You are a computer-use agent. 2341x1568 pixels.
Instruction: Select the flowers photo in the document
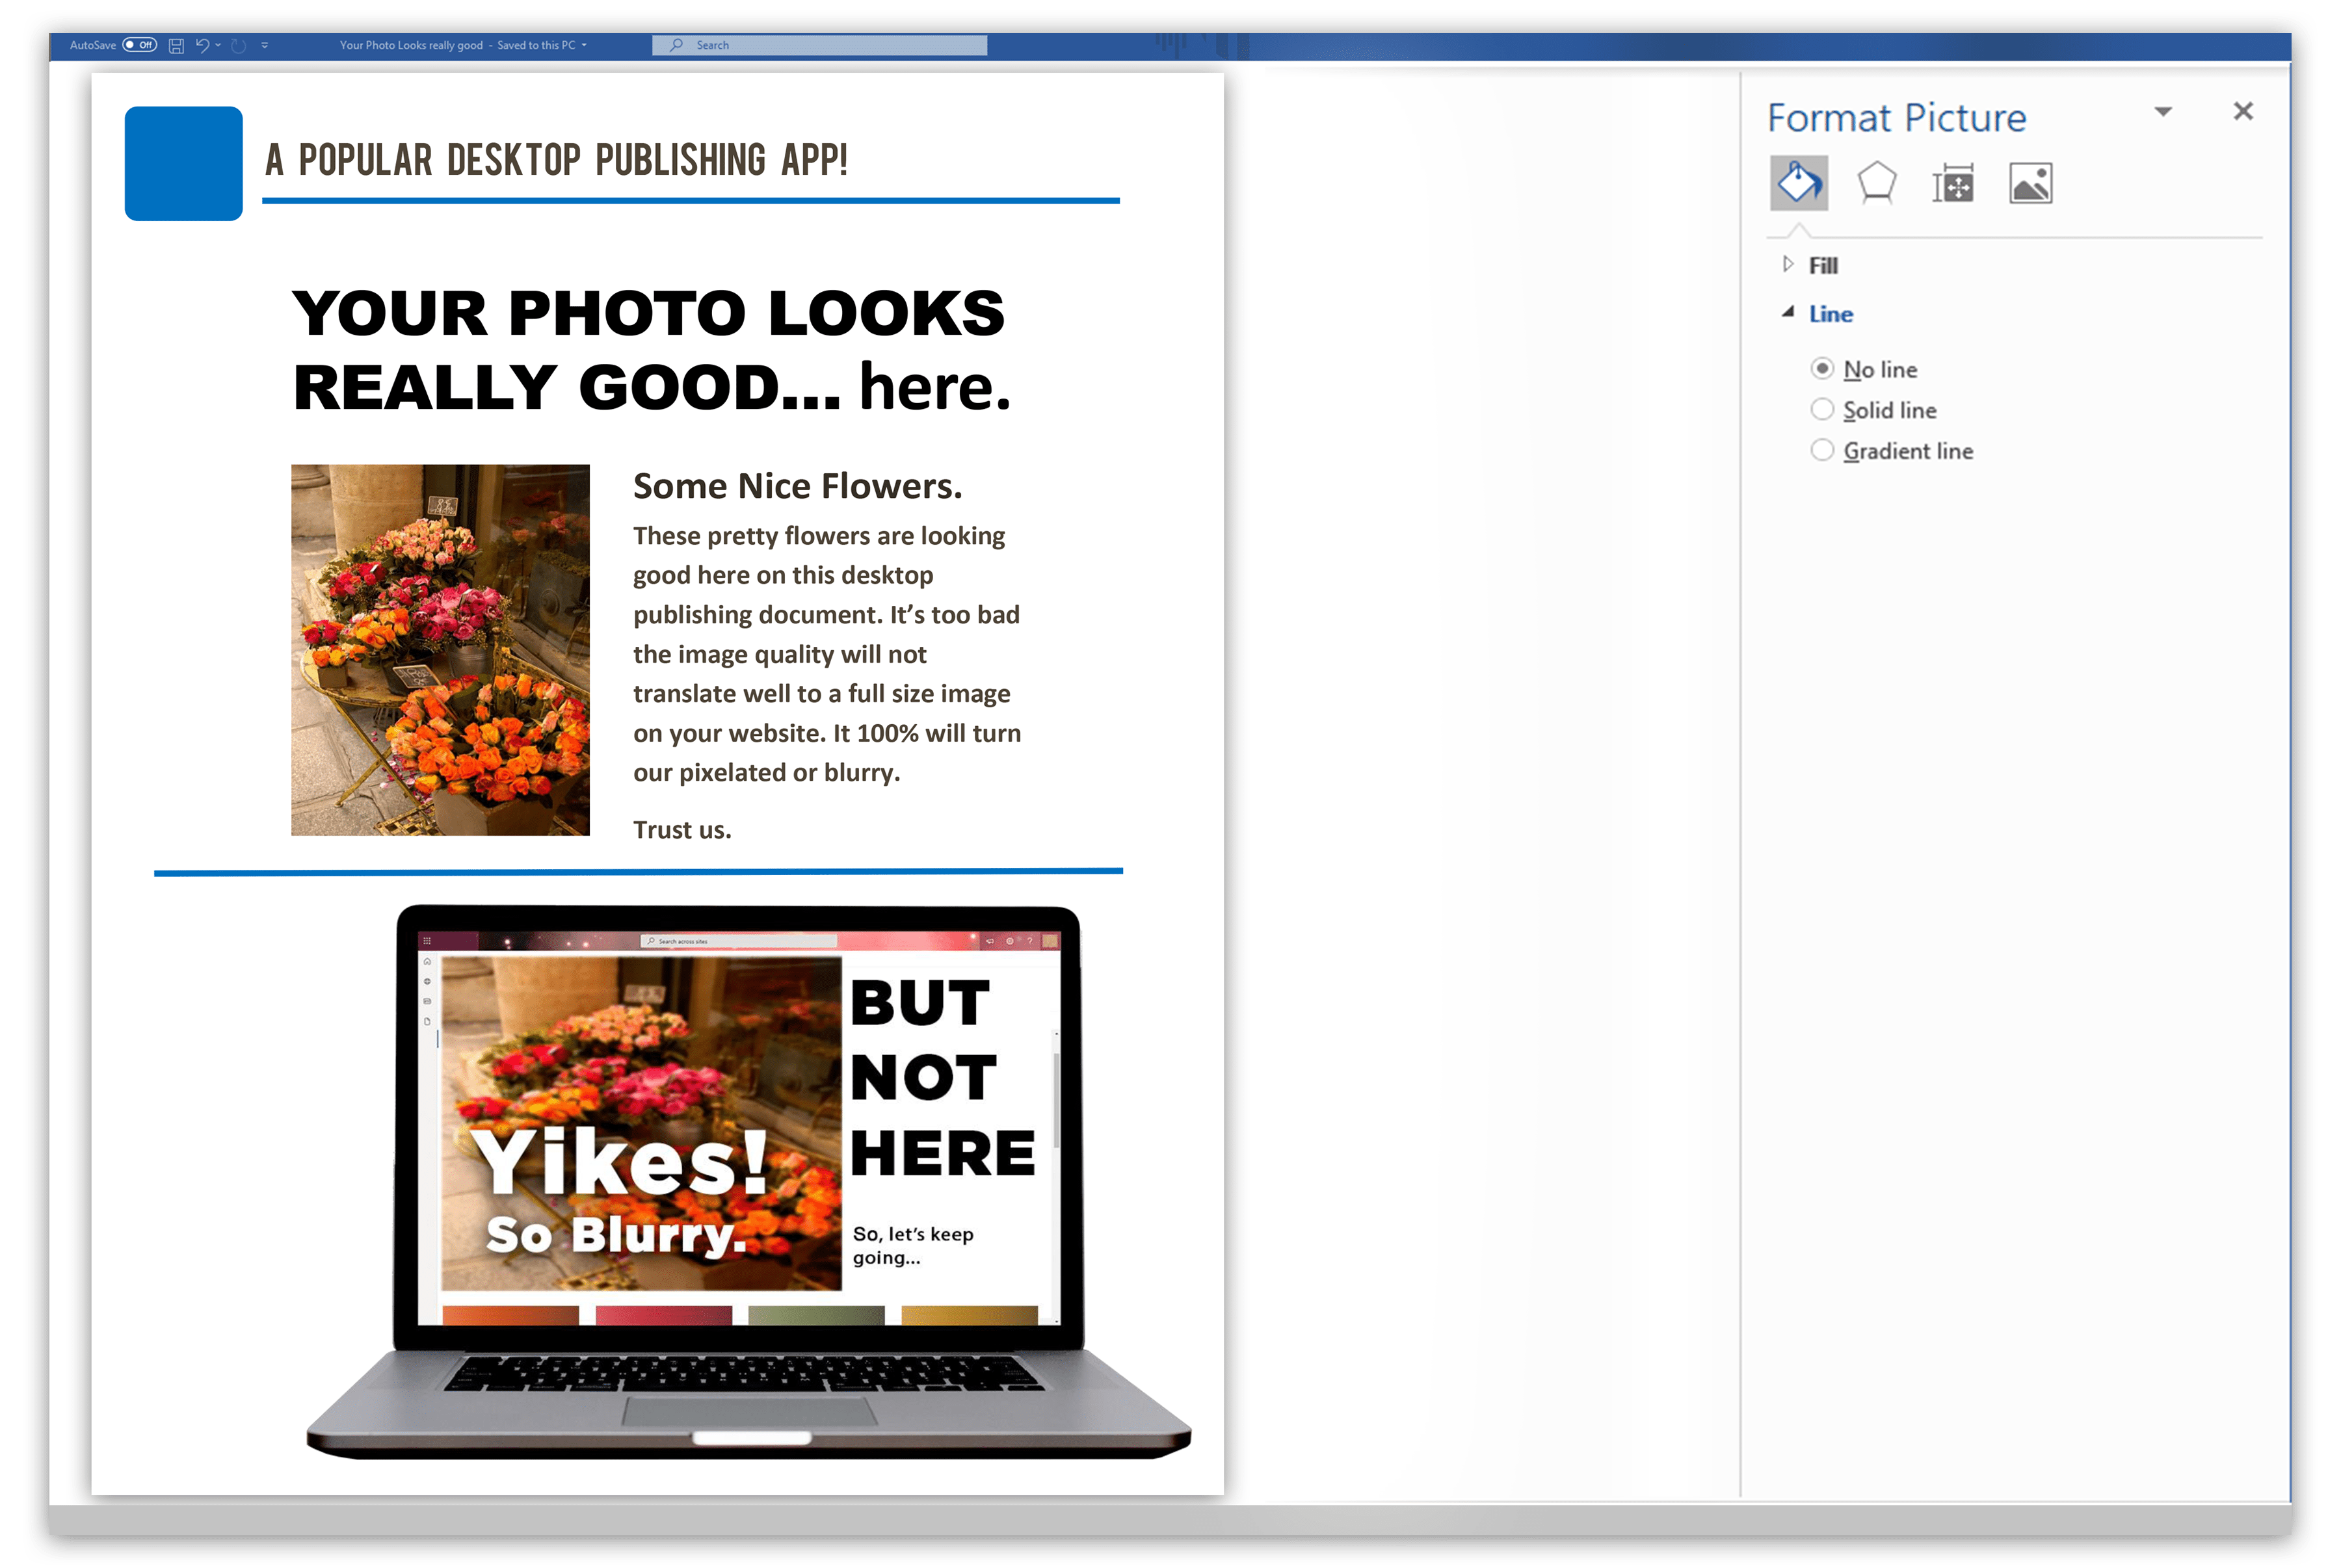(440, 650)
